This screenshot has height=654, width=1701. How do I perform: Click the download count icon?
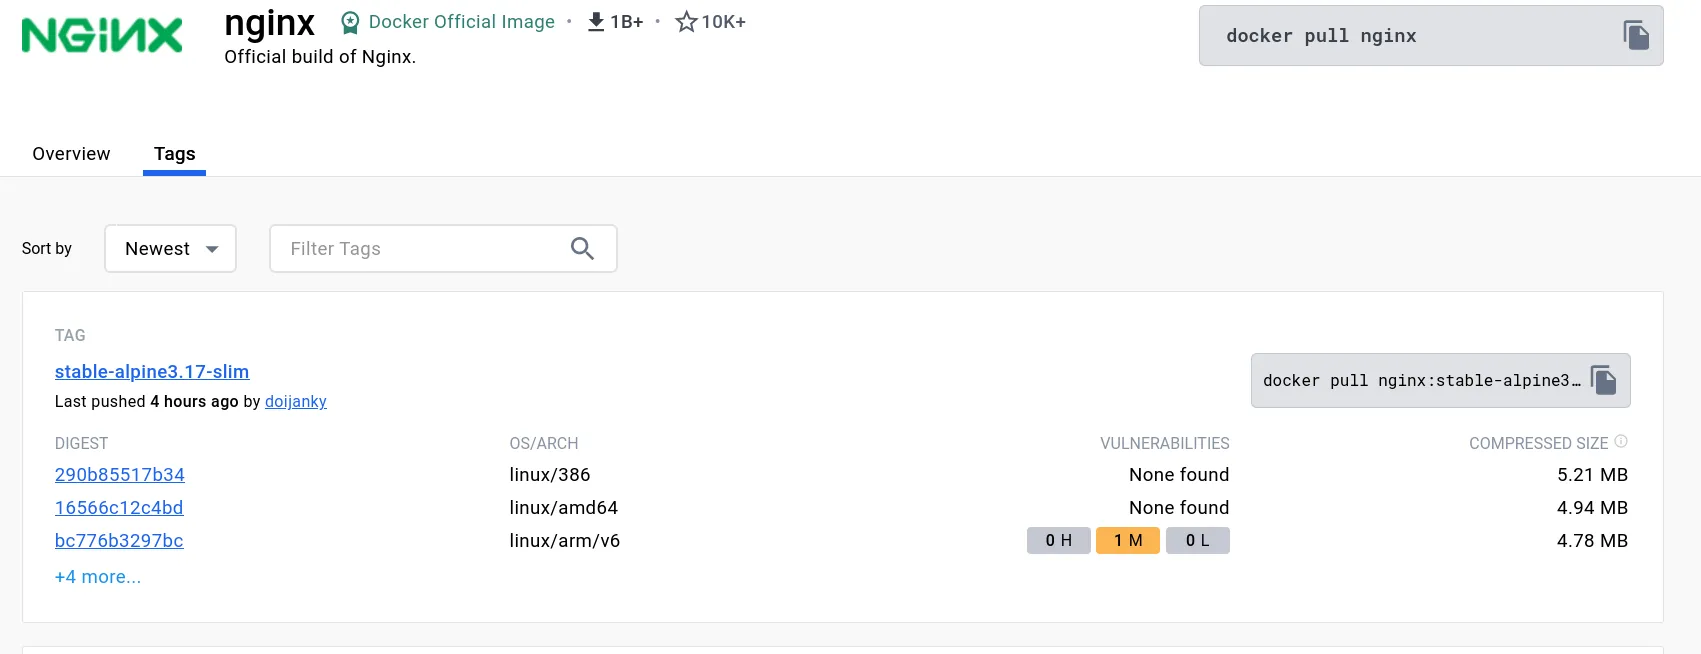point(596,22)
